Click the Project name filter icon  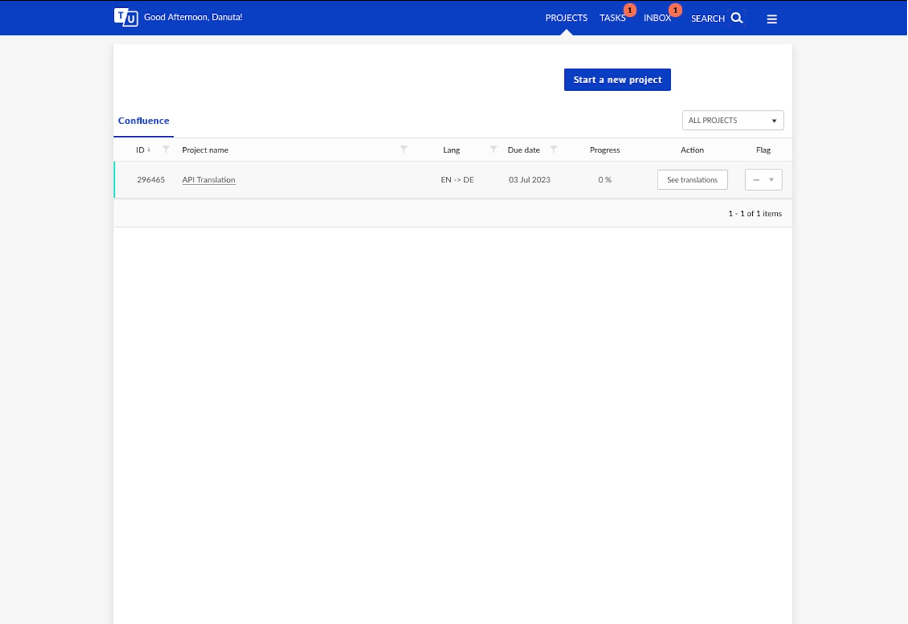pyautogui.click(x=404, y=149)
